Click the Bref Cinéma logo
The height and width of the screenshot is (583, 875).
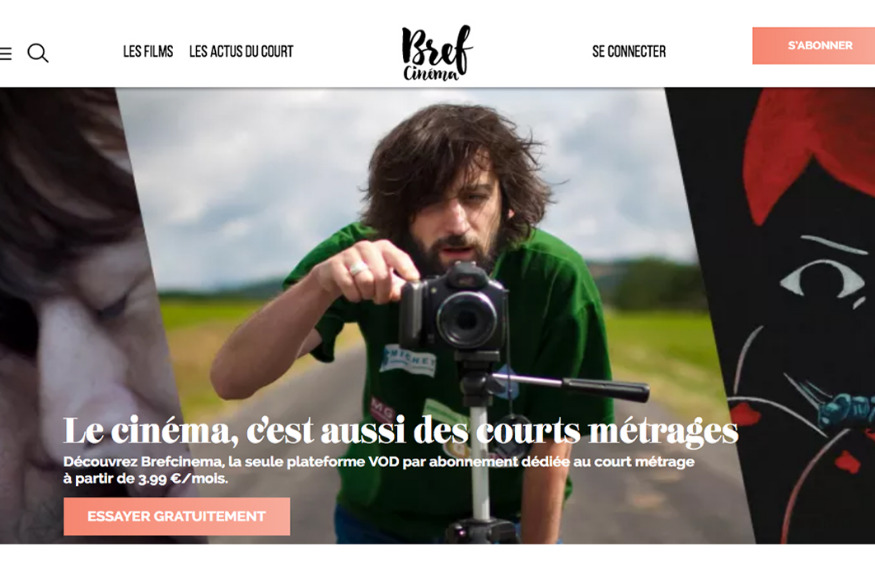pyautogui.click(x=437, y=52)
